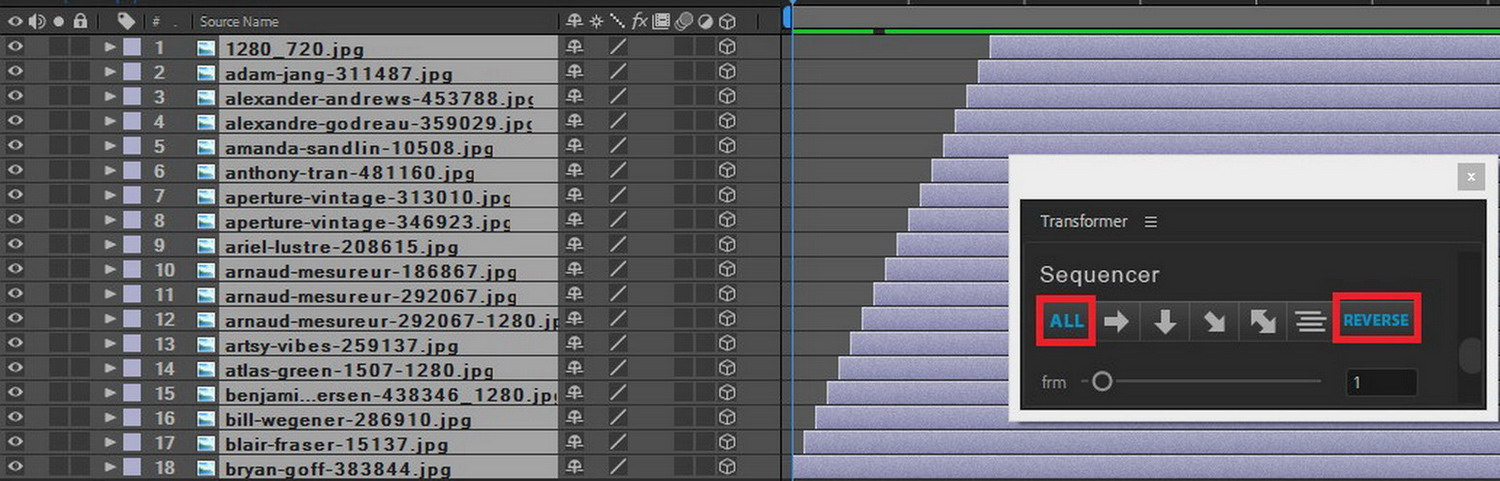Click Transformer panel vertical scrollbar
This screenshot has width=1500, height=481.
[x=1468, y=357]
